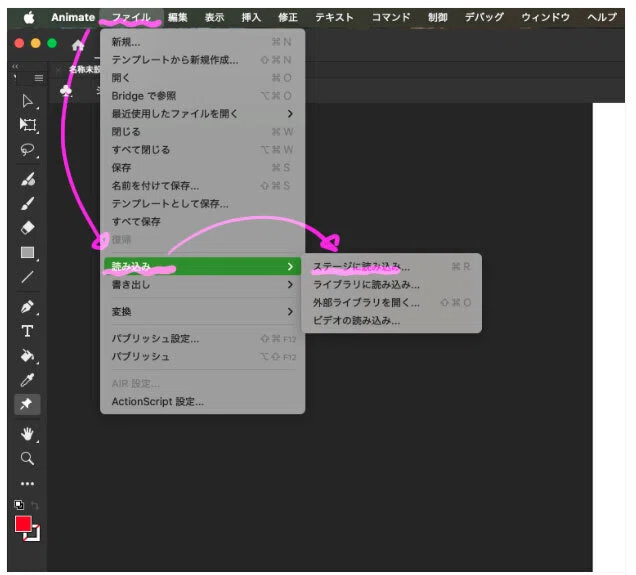Select the Paint Bucket tool
Viewport: 636px width, 575px height.
point(27,355)
